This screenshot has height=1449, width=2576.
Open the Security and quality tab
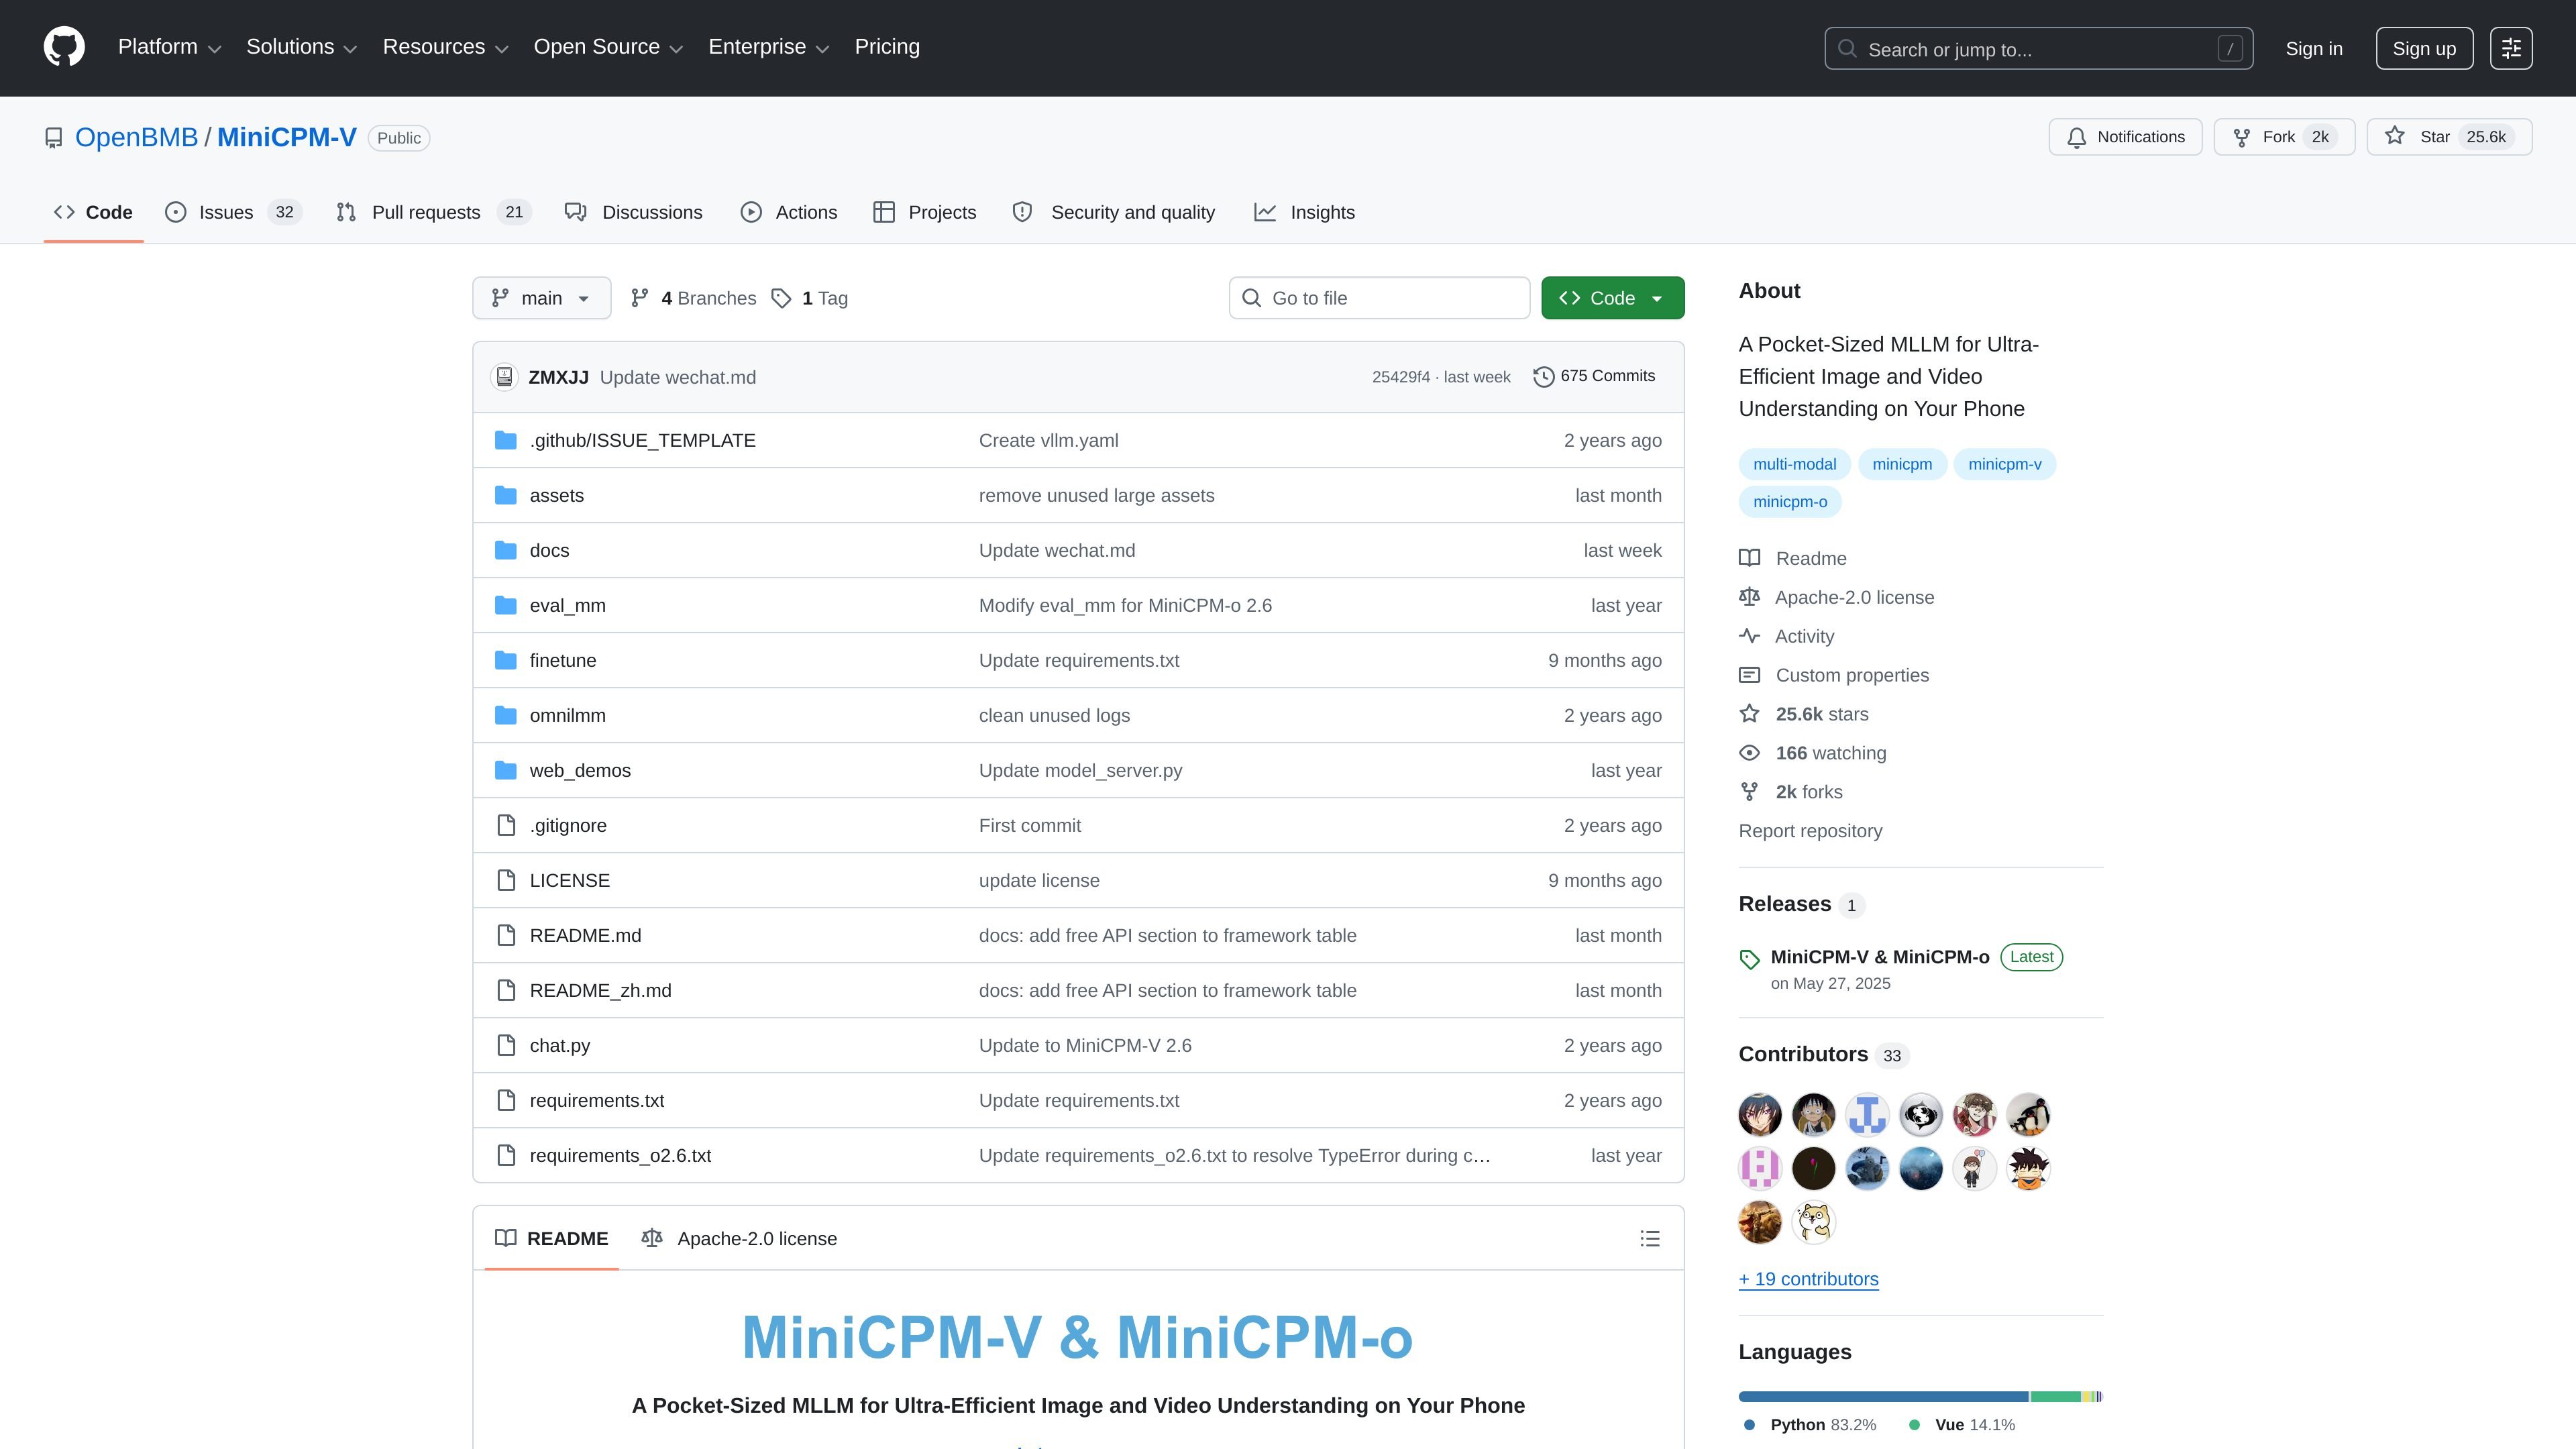(1114, 212)
